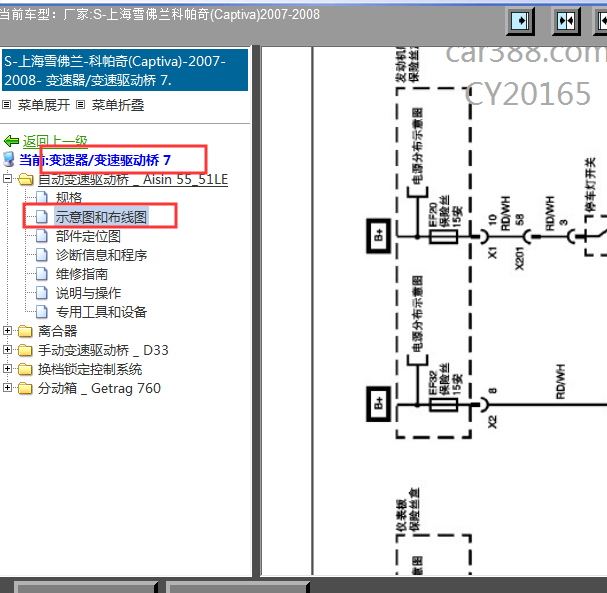Open 诊断信息和程序 document

(x=101, y=255)
